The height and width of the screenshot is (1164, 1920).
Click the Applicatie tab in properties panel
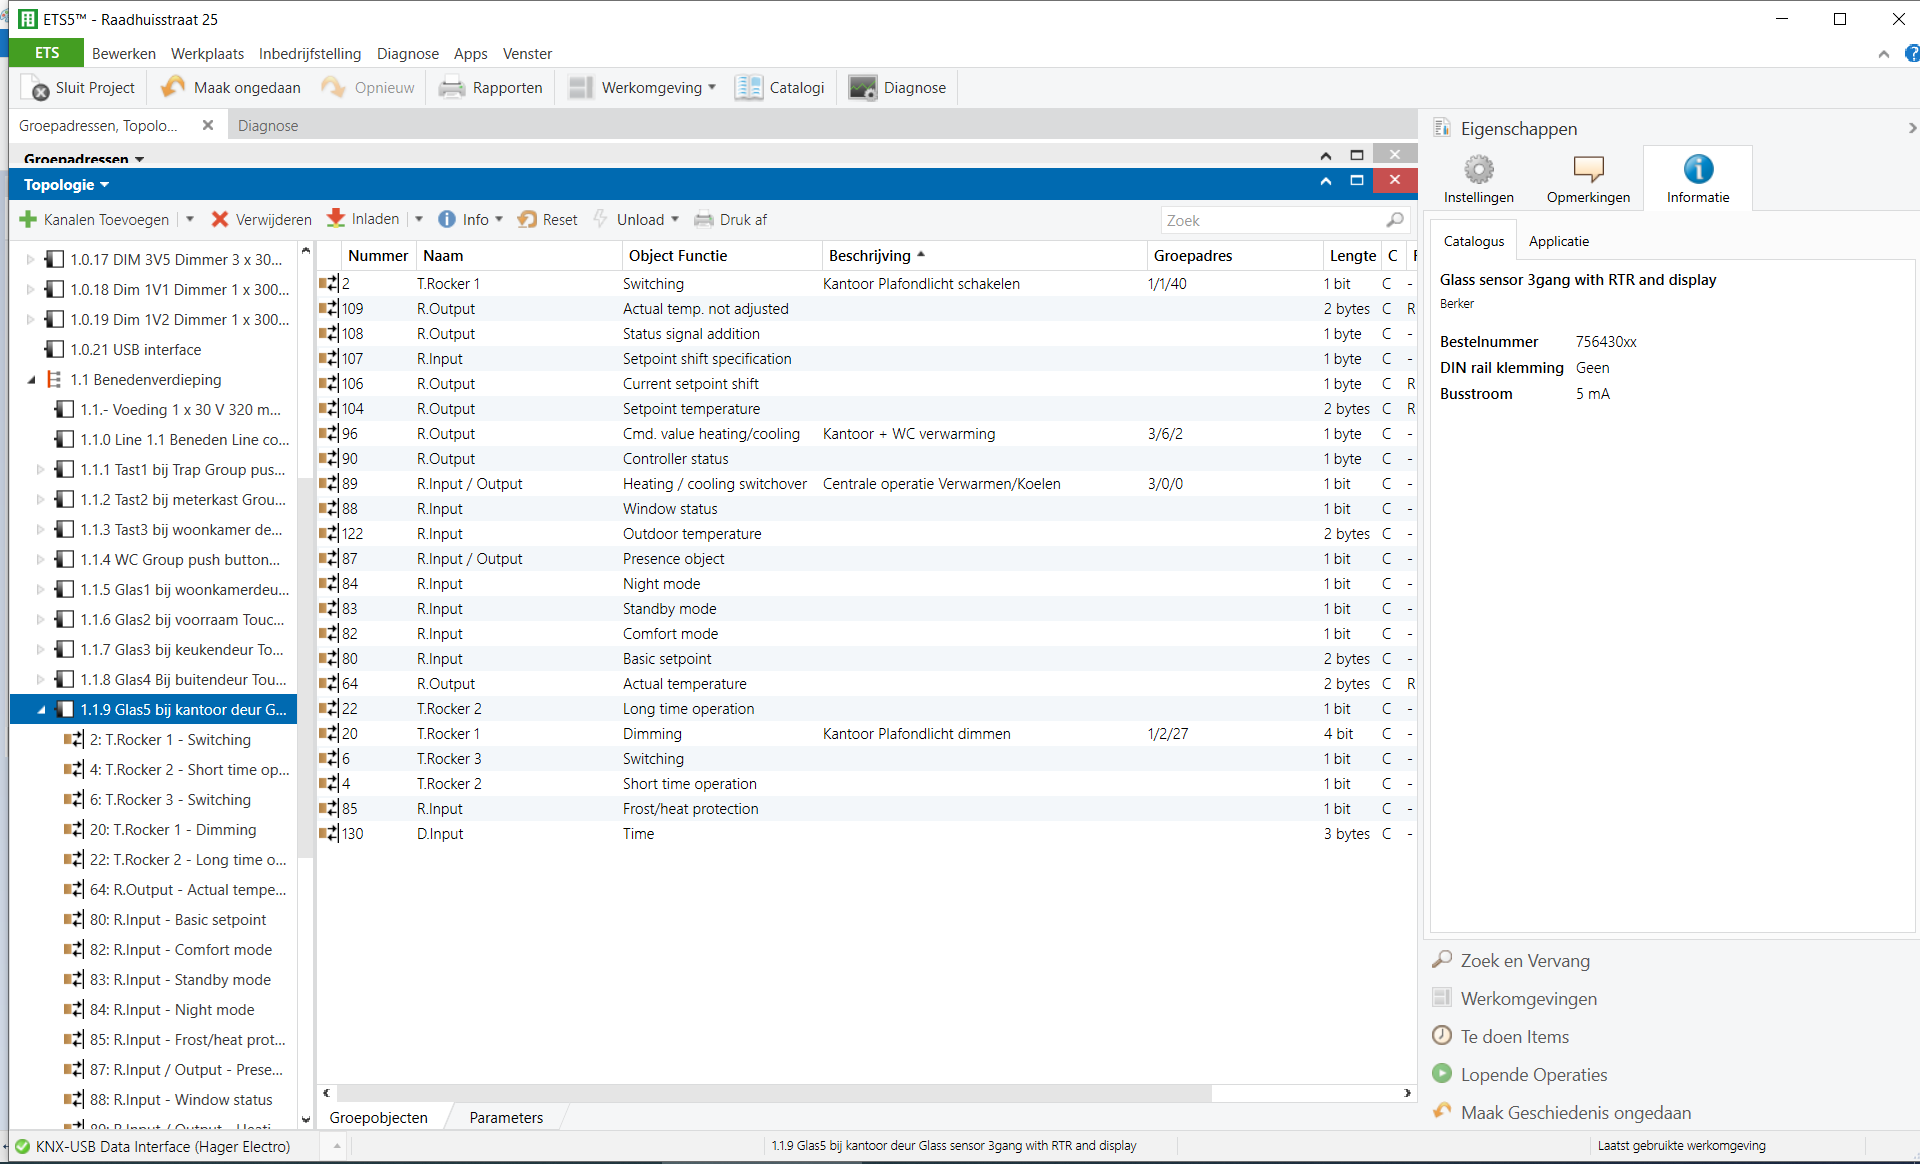[1558, 241]
